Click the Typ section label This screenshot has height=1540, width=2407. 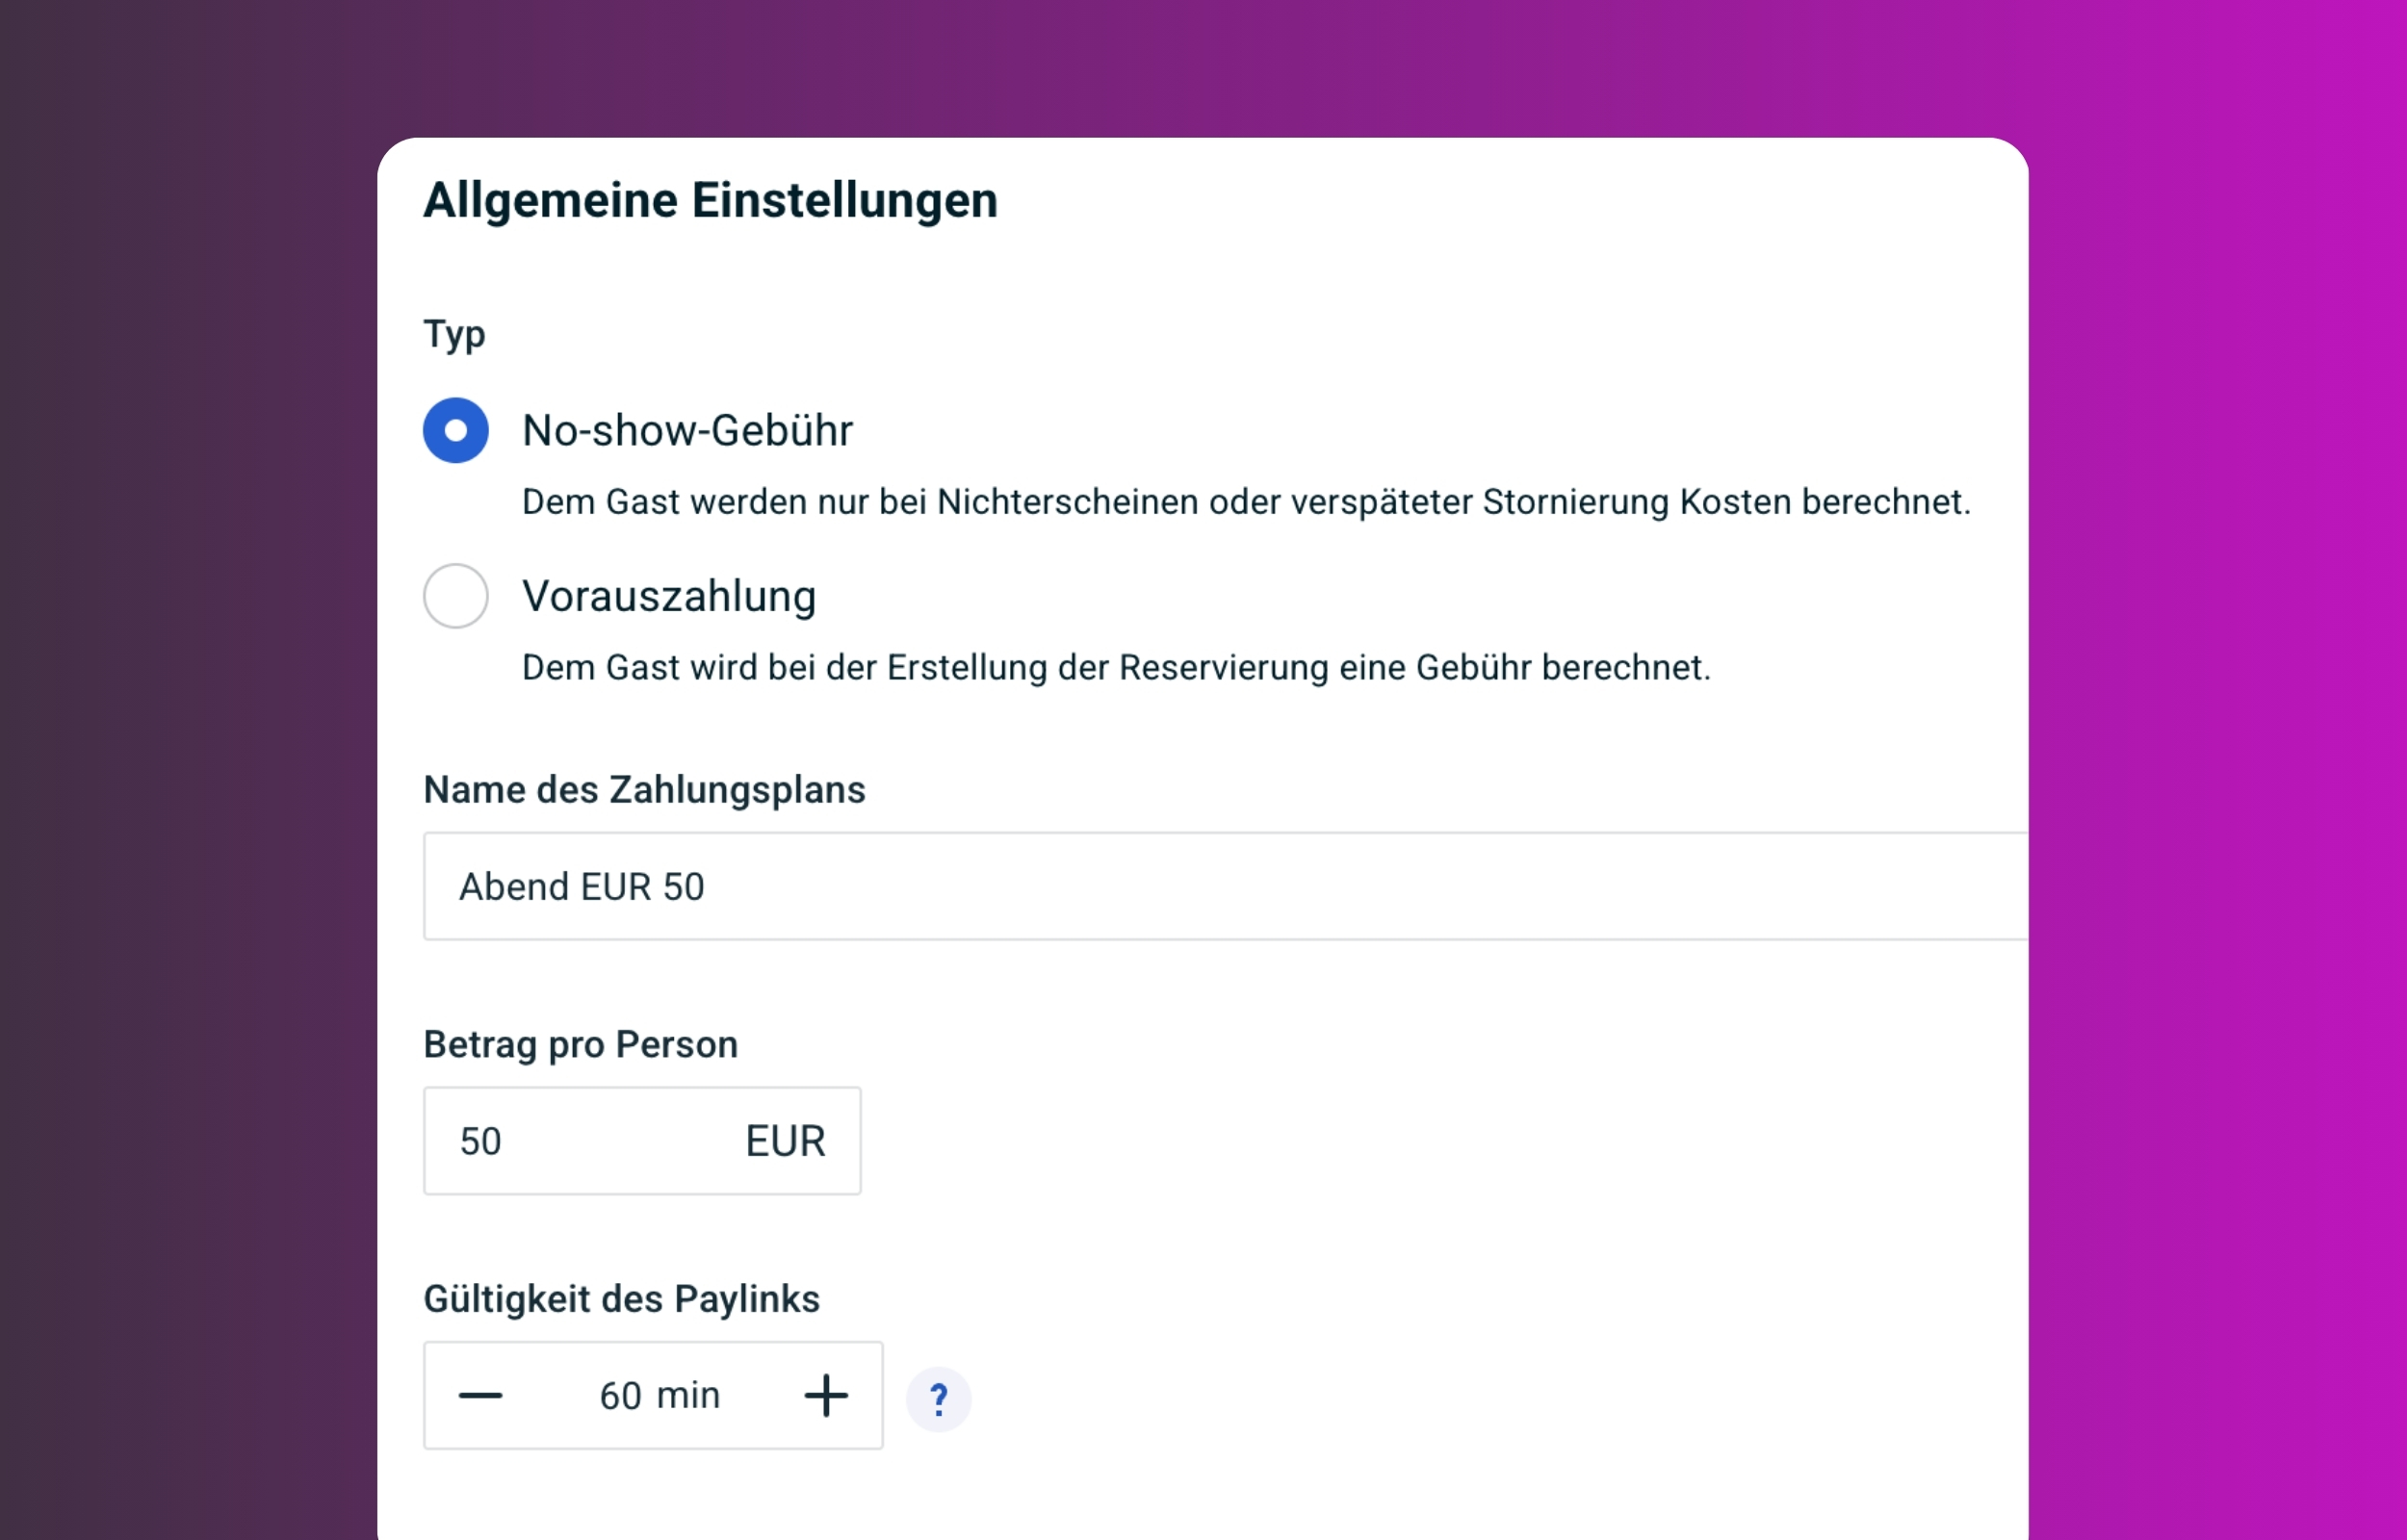coord(454,334)
